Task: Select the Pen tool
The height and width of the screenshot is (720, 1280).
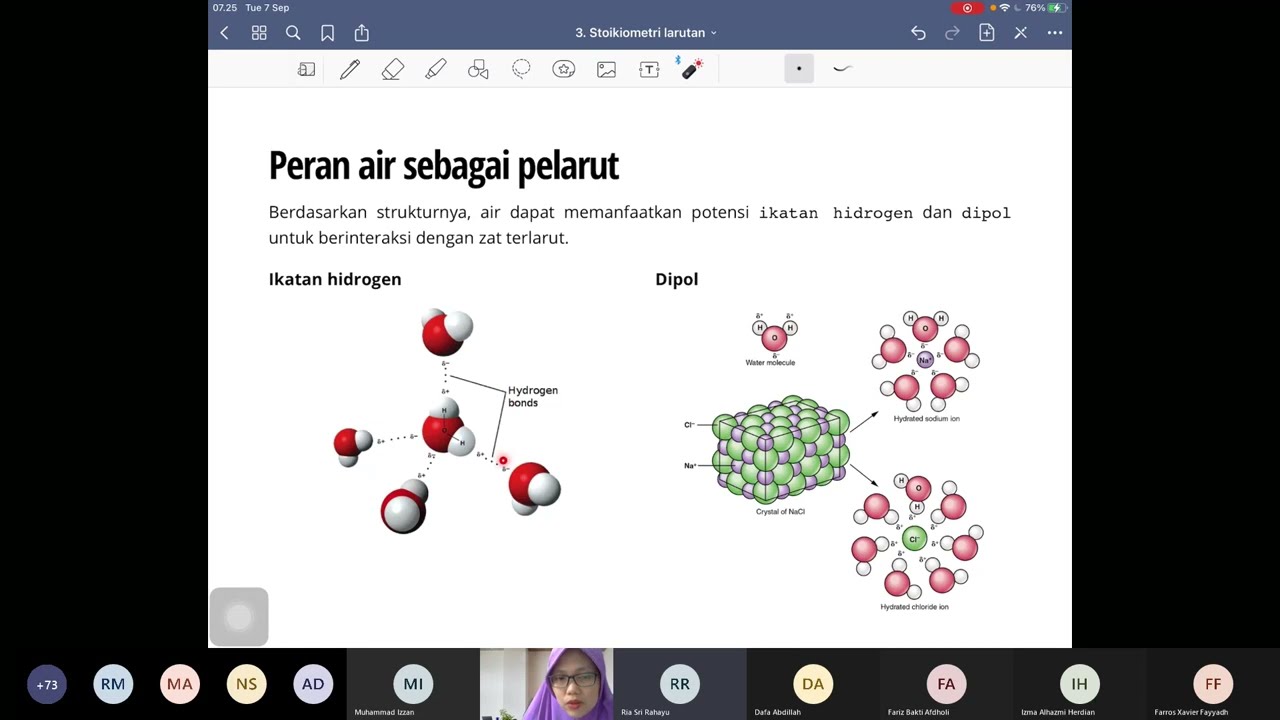Action: [350, 69]
